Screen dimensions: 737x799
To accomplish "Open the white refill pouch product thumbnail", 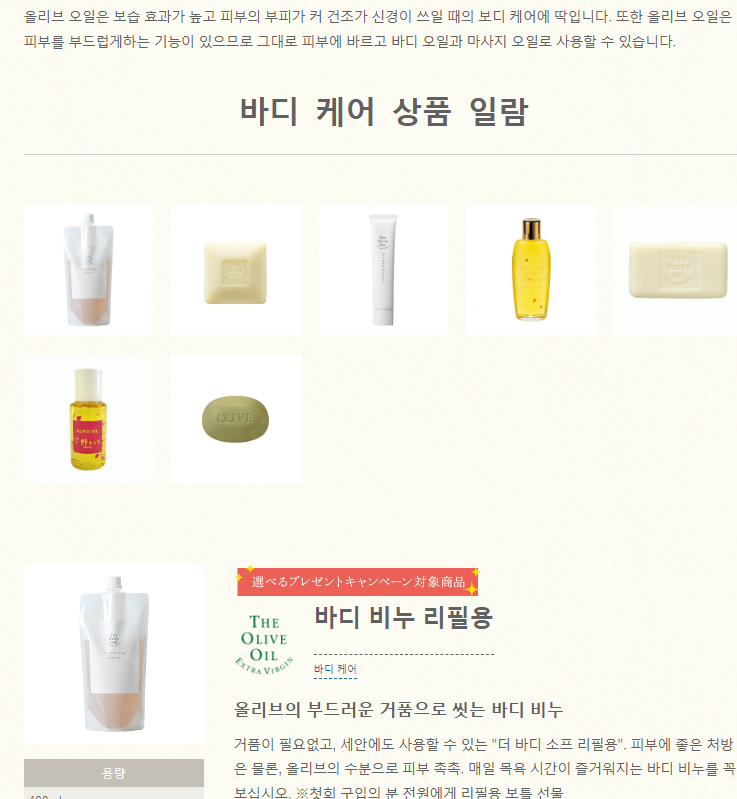I will click(88, 270).
